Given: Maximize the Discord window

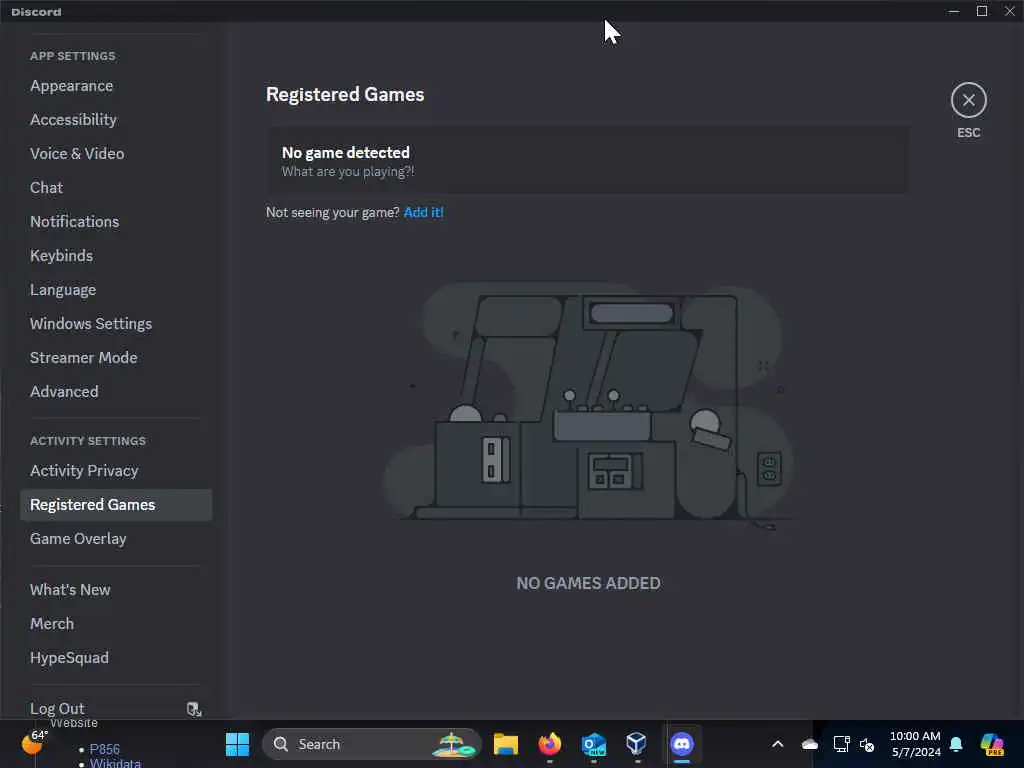Looking at the screenshot, I should point(982,11).
